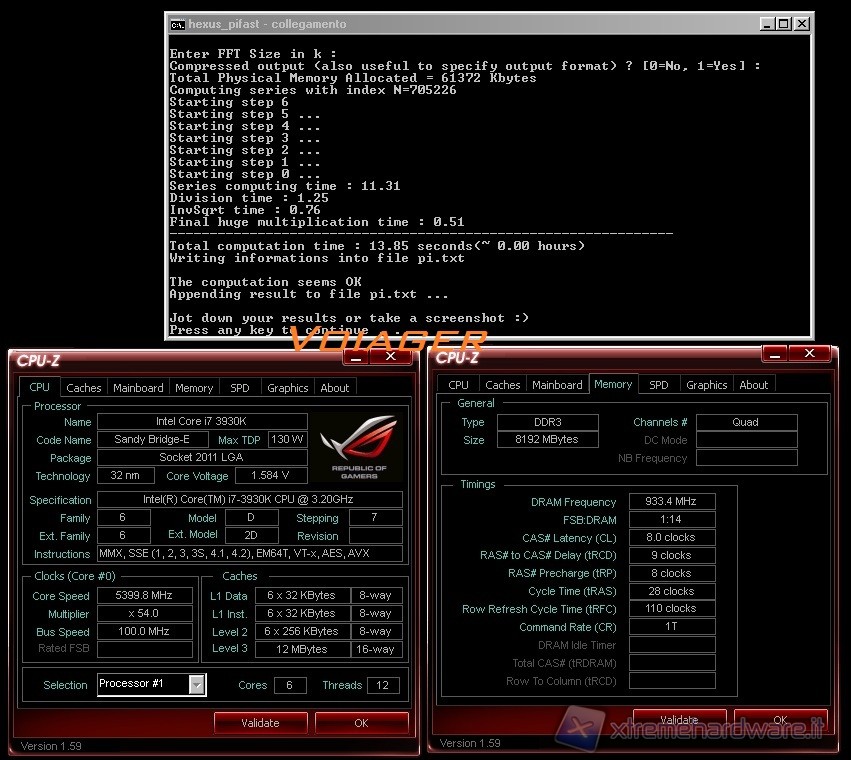The height and width of the screenshot is (760, 851).
Task: Click the processor Name field Intel Core i7 3930K
Action: point(201,422)
